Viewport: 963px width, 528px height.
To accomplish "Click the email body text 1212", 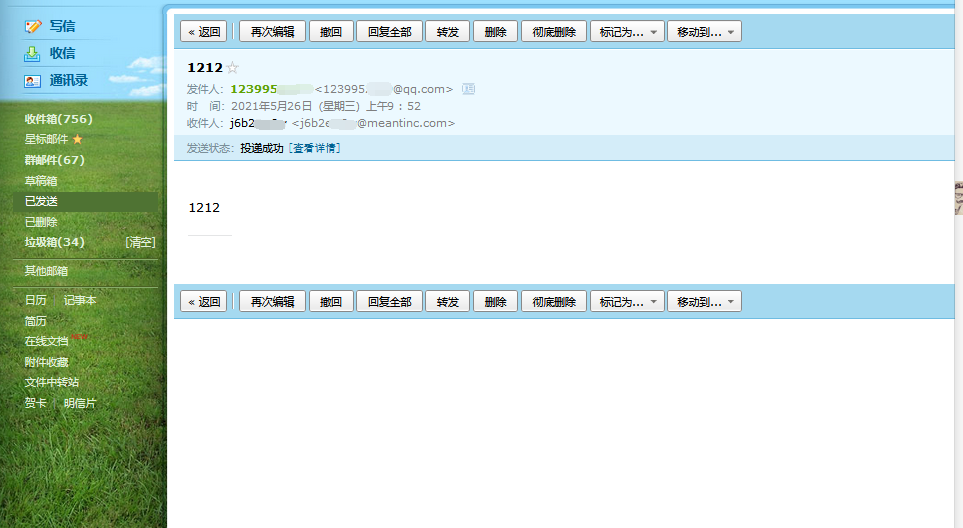I will click(204, 208).
